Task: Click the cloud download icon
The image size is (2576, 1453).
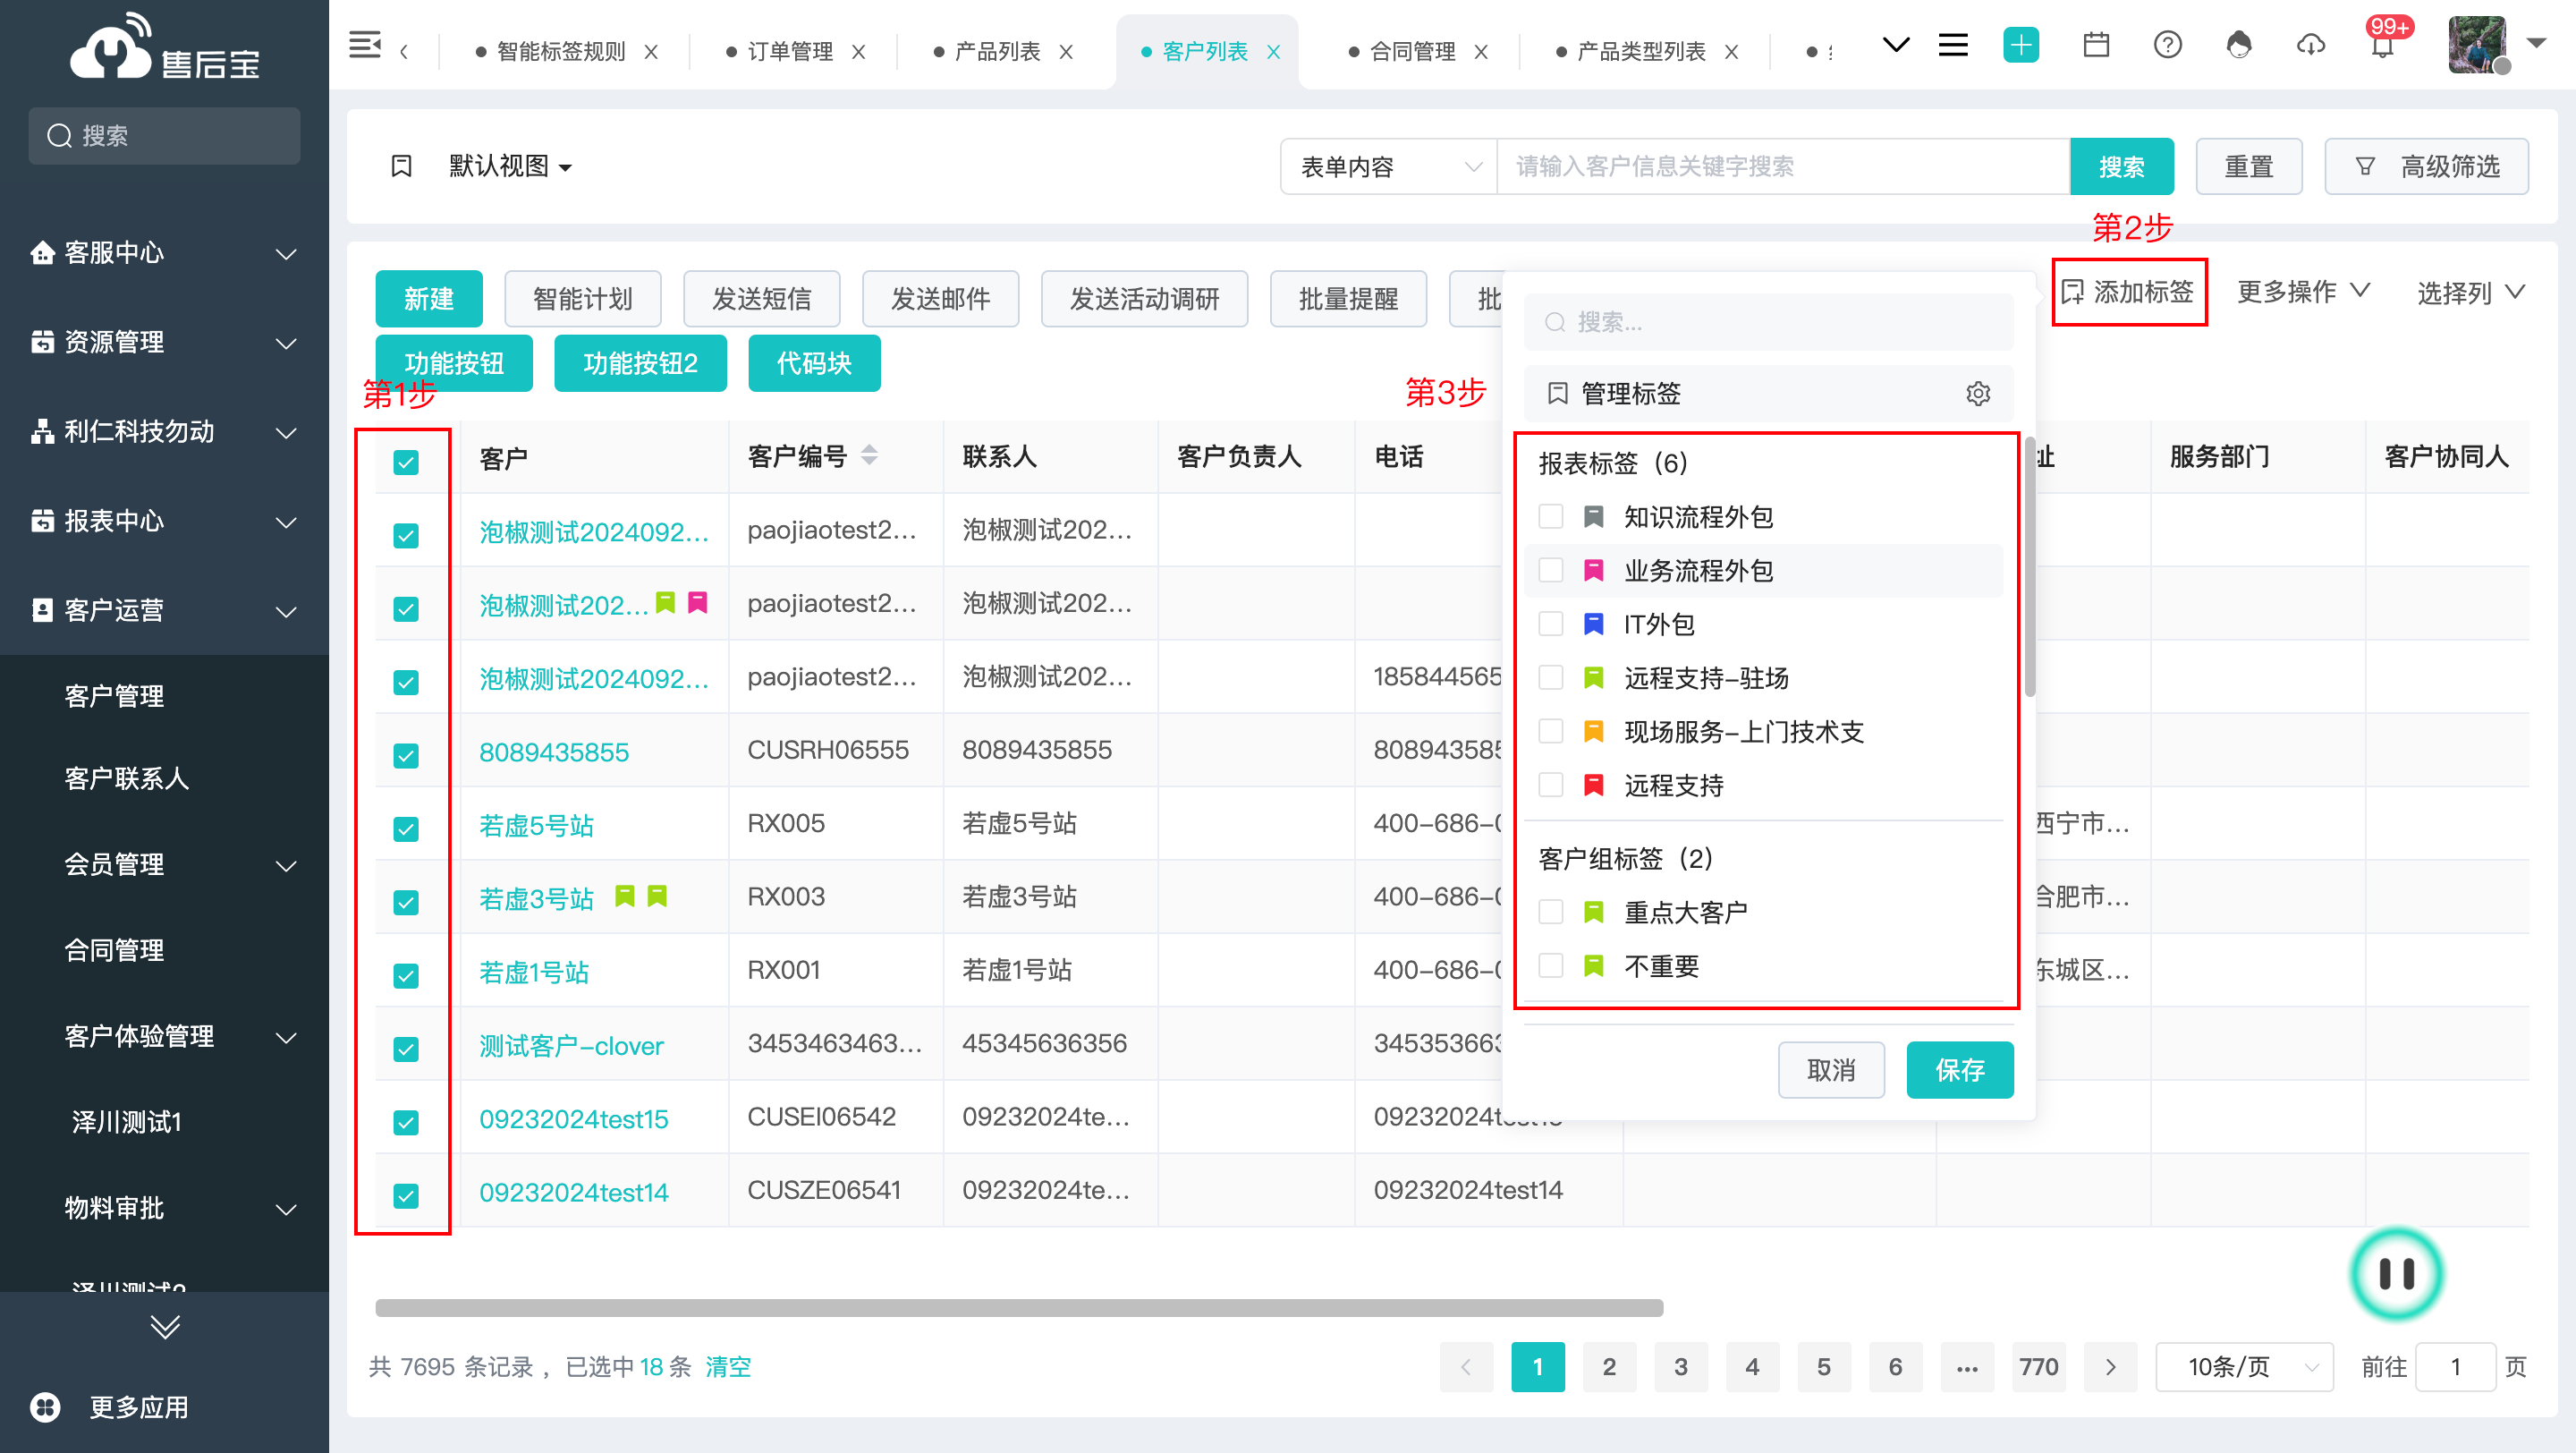Action: coord(2310,45)
